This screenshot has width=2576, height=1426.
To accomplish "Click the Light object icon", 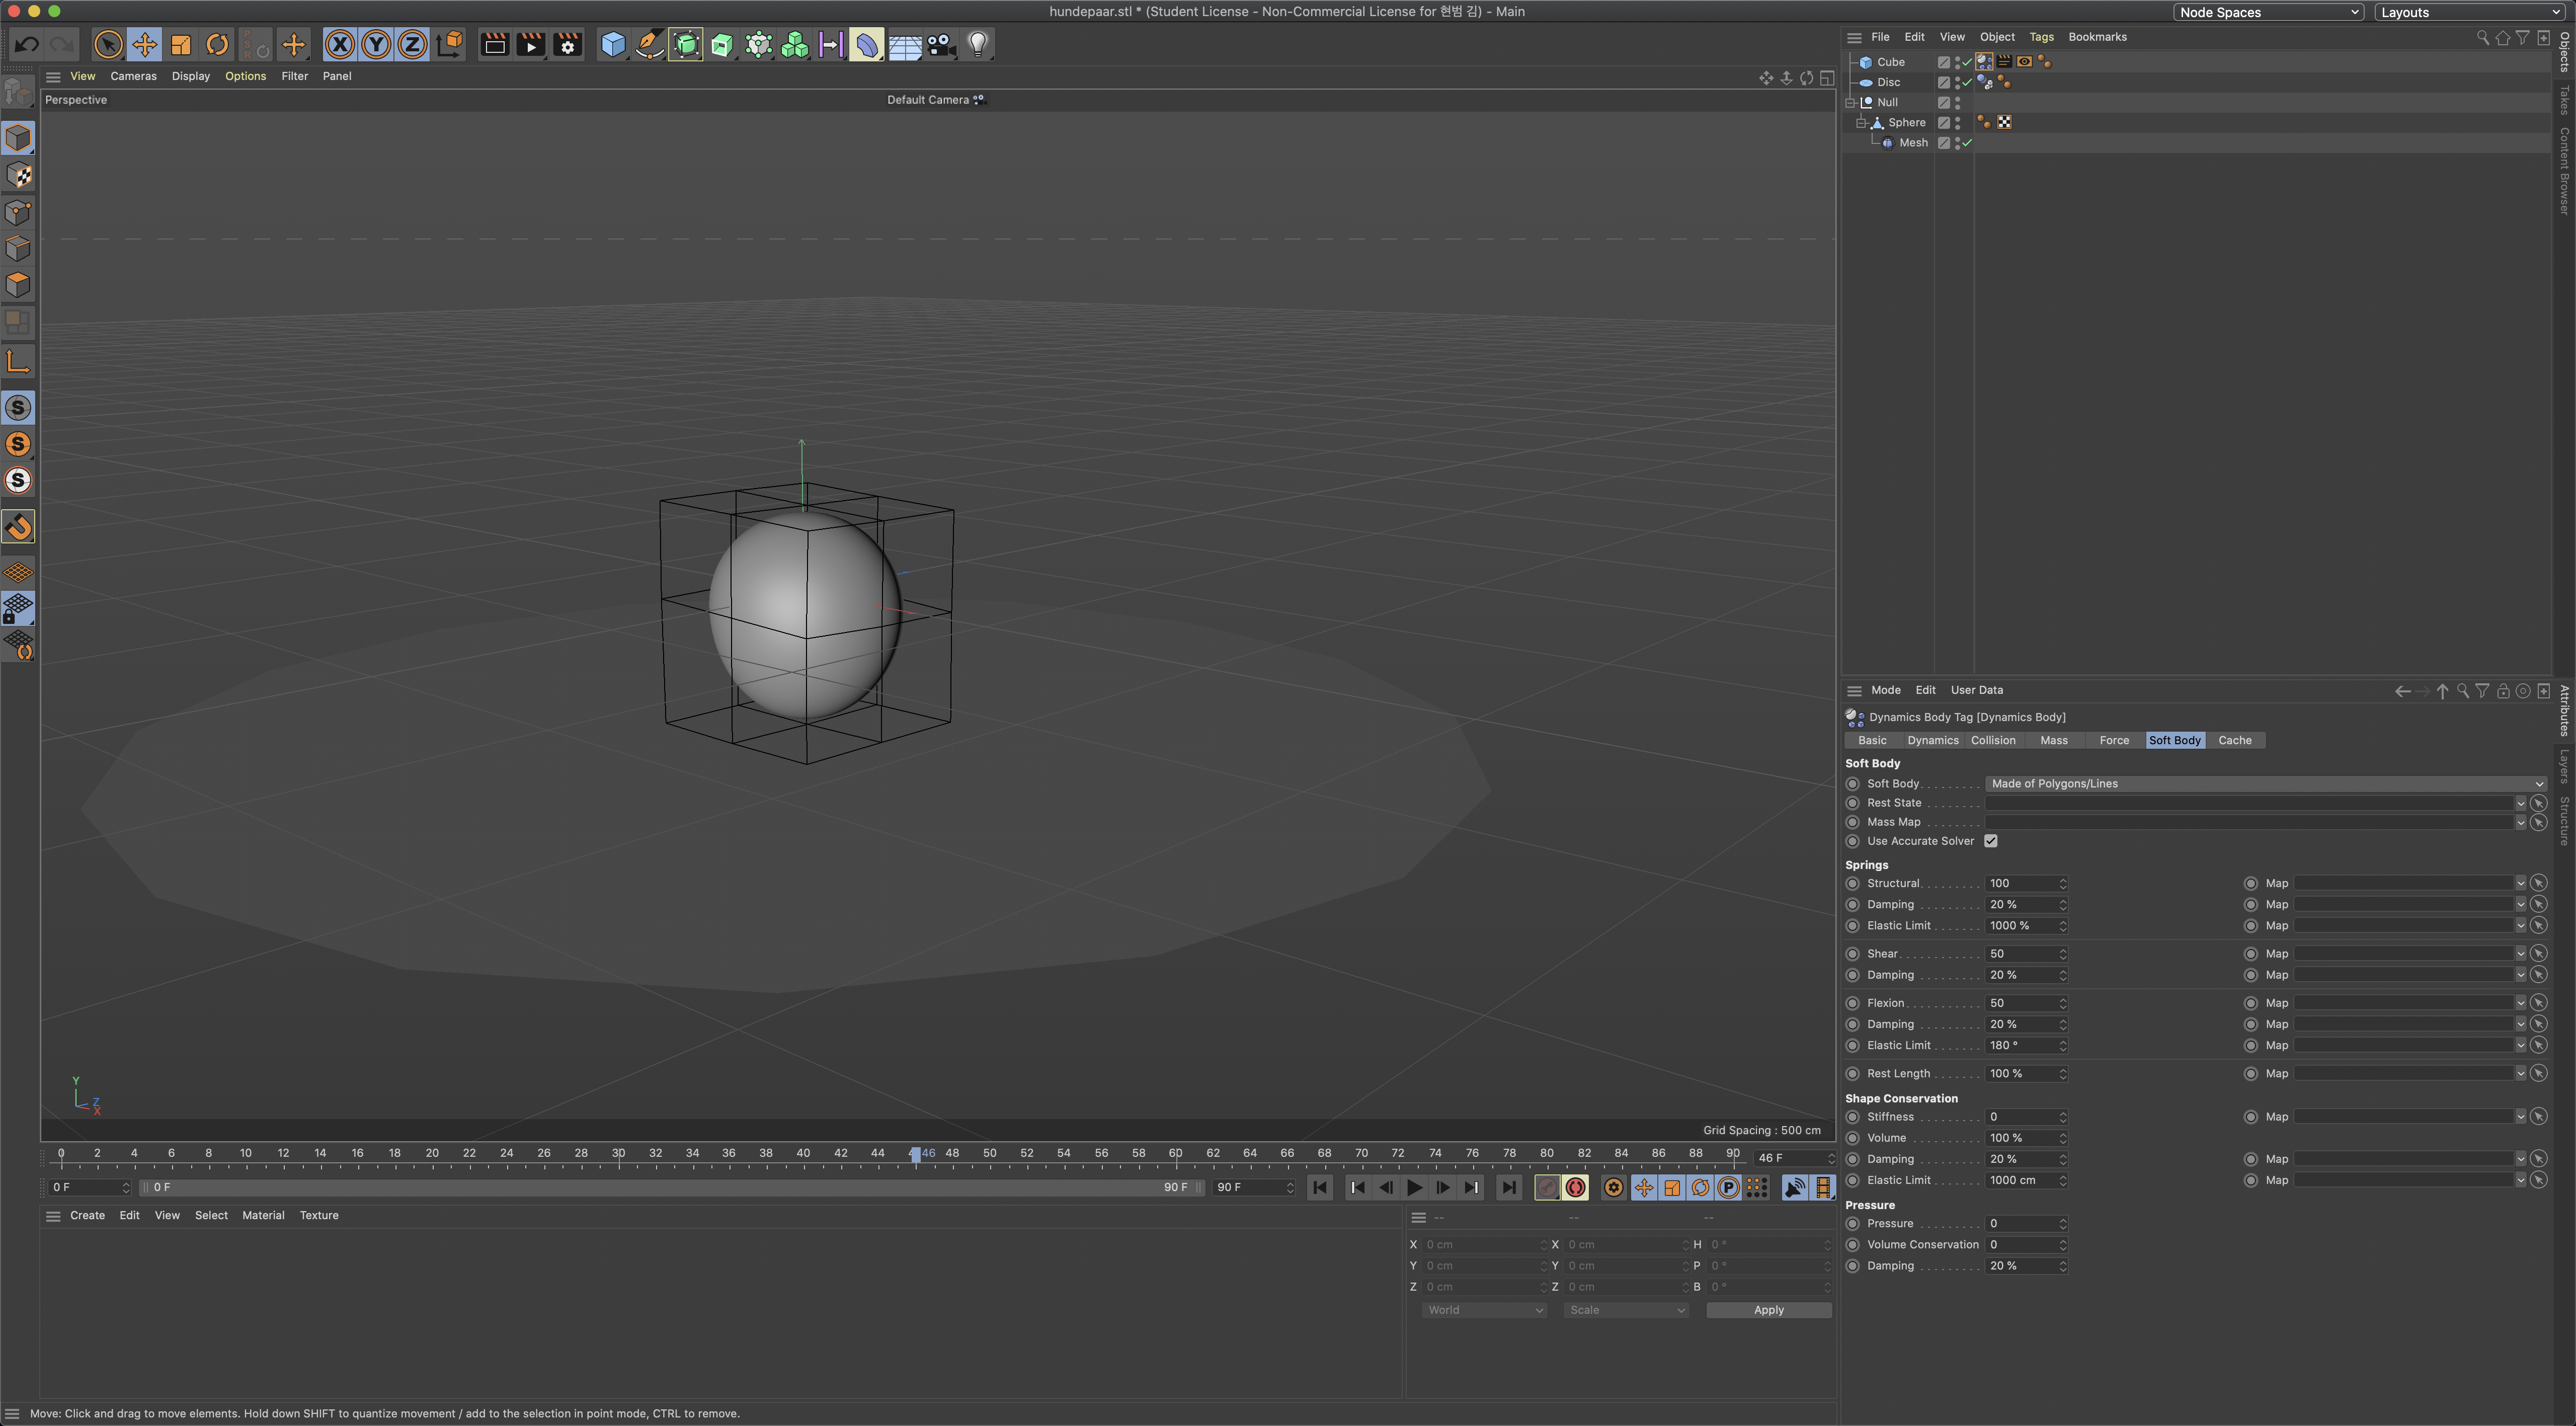I will click(978, 44).
